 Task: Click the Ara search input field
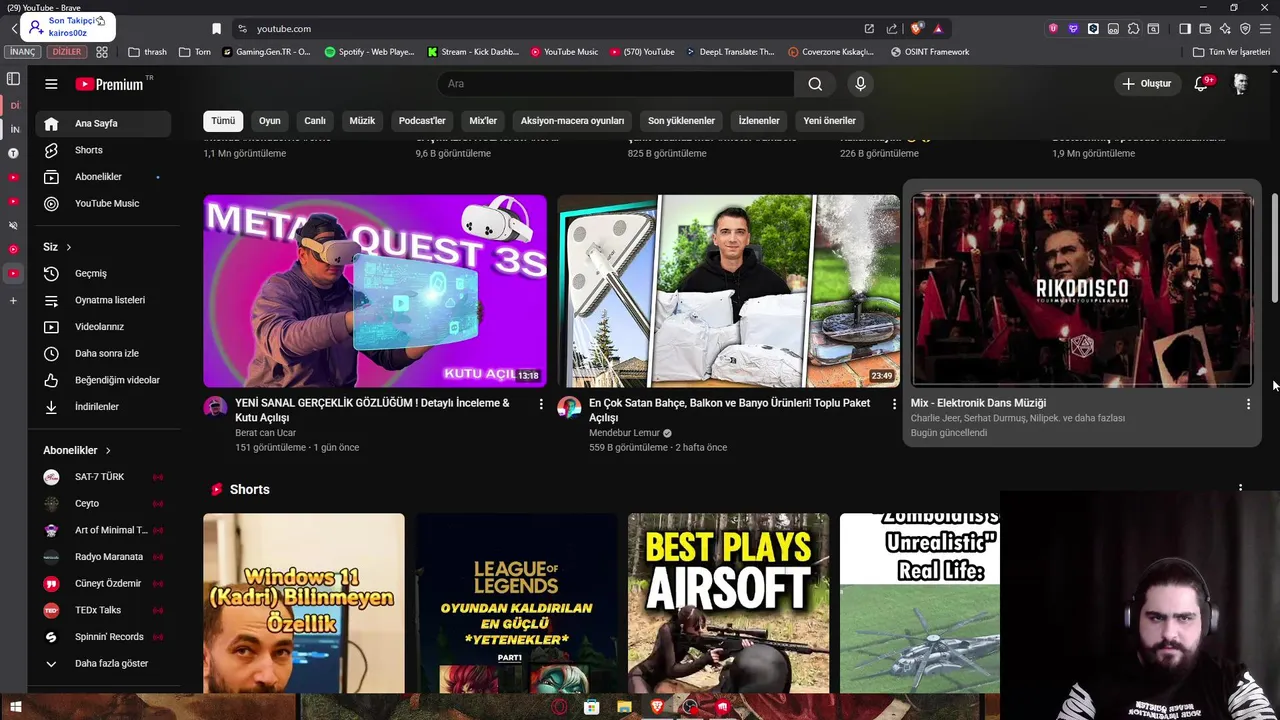pos(615,84)
